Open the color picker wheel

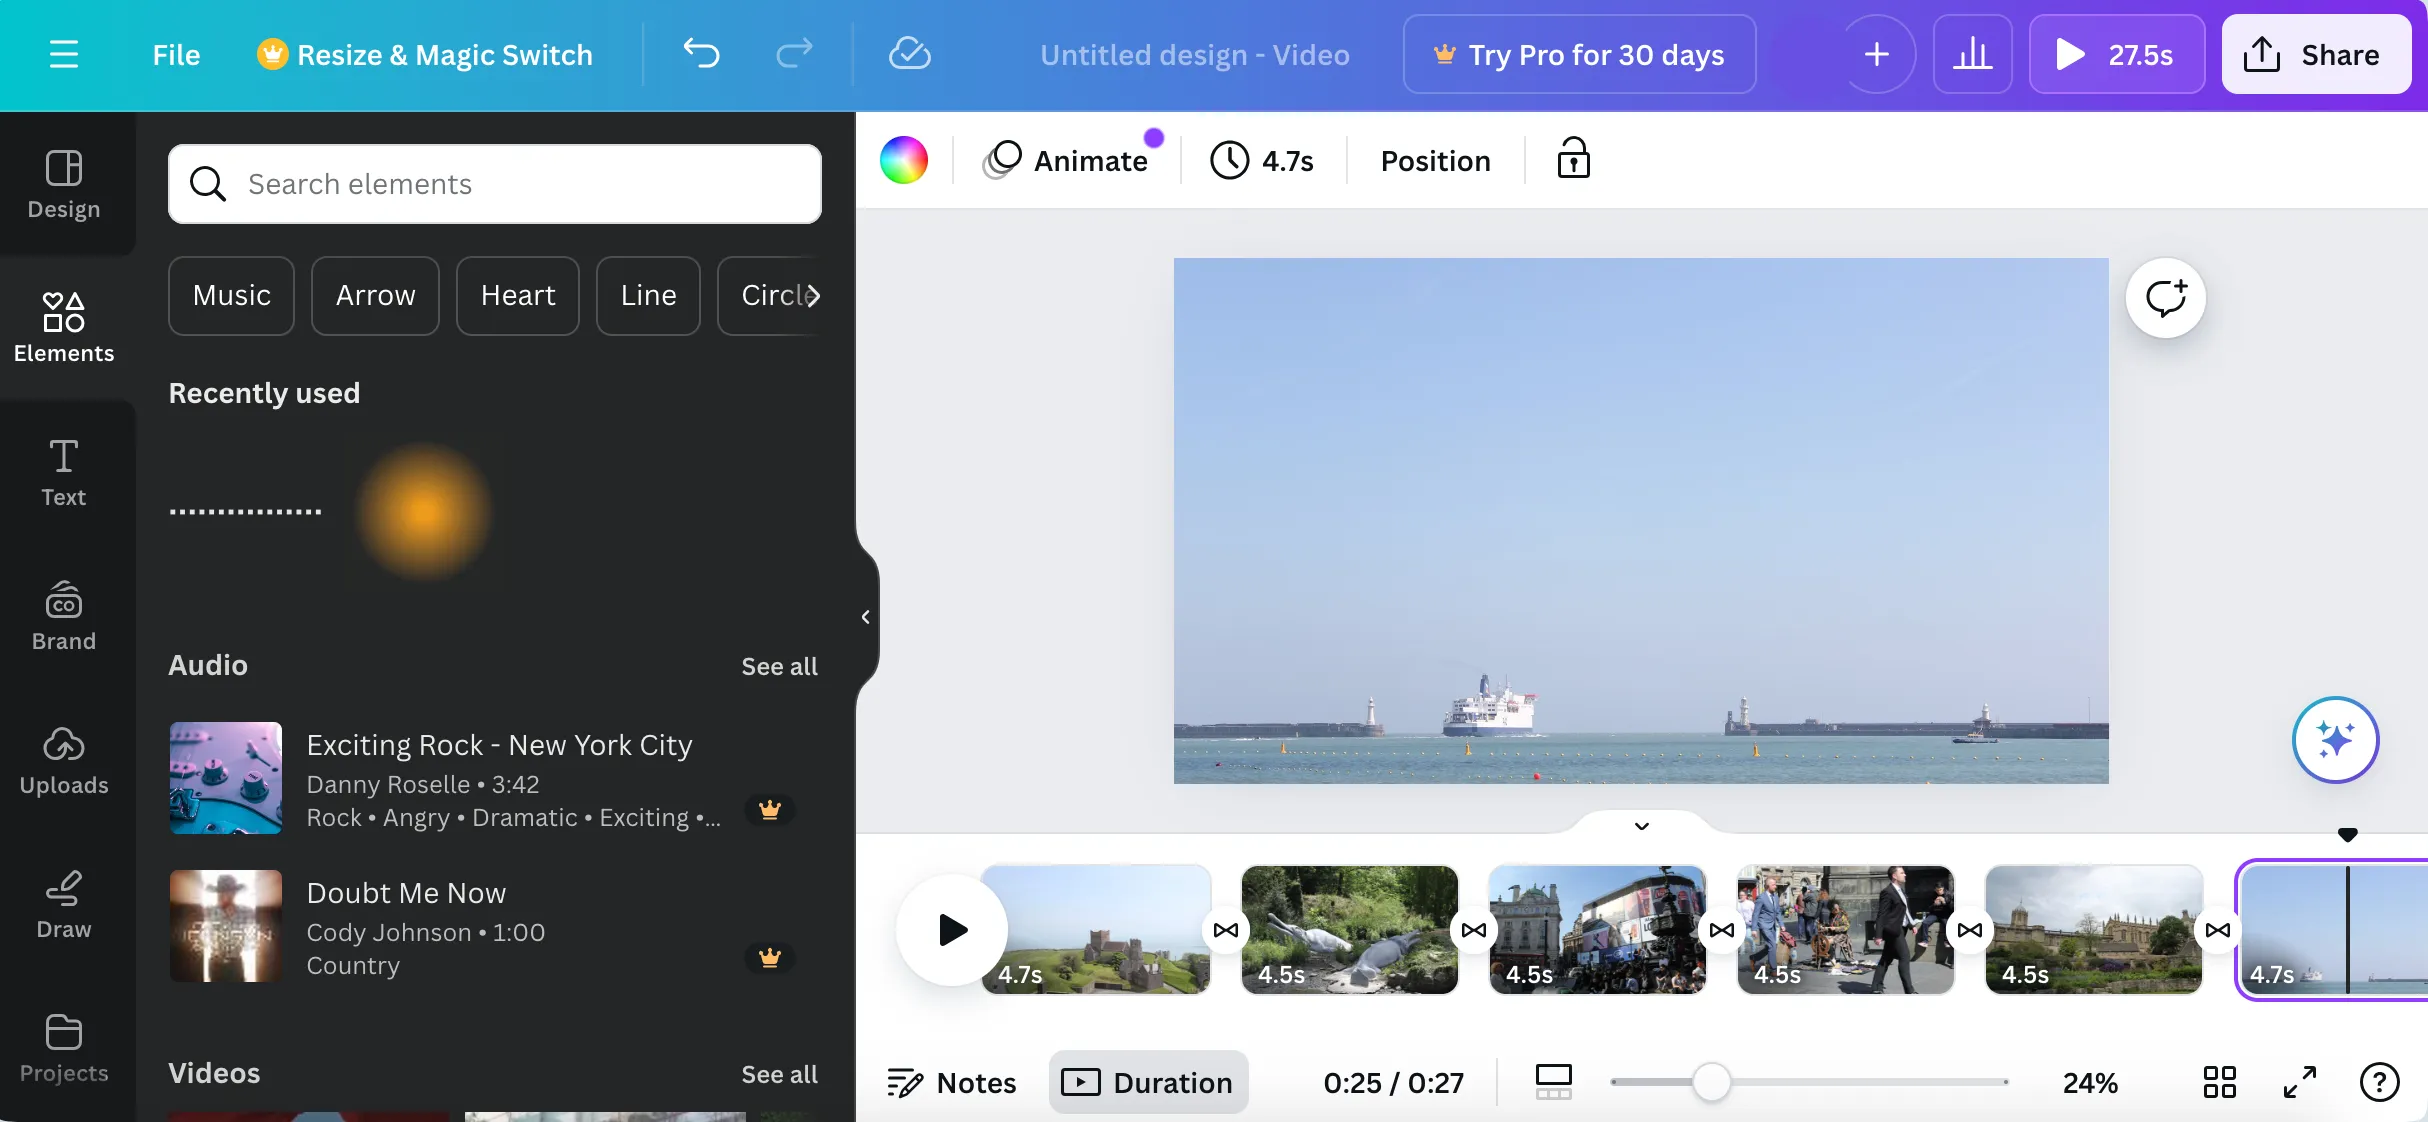904,160
